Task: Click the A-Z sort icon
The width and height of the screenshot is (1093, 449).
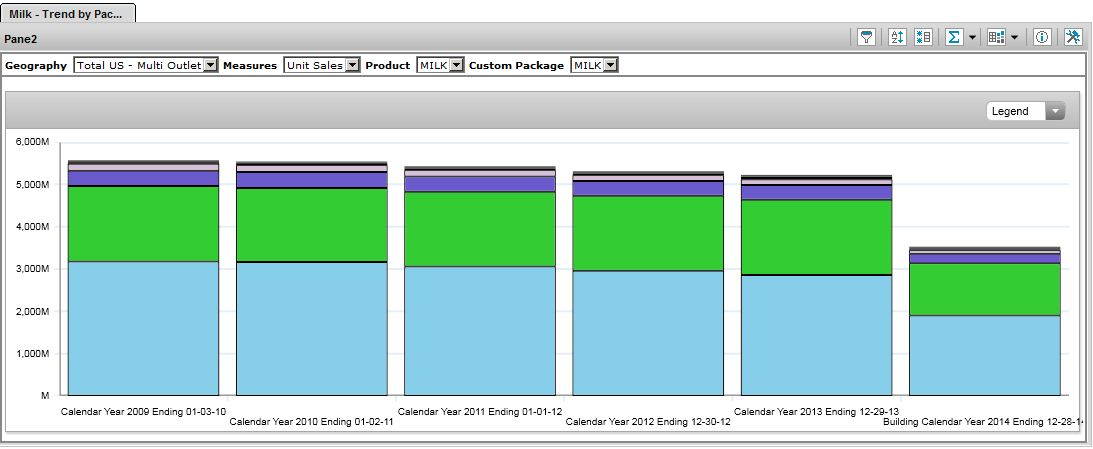Action: coord(897,37)
